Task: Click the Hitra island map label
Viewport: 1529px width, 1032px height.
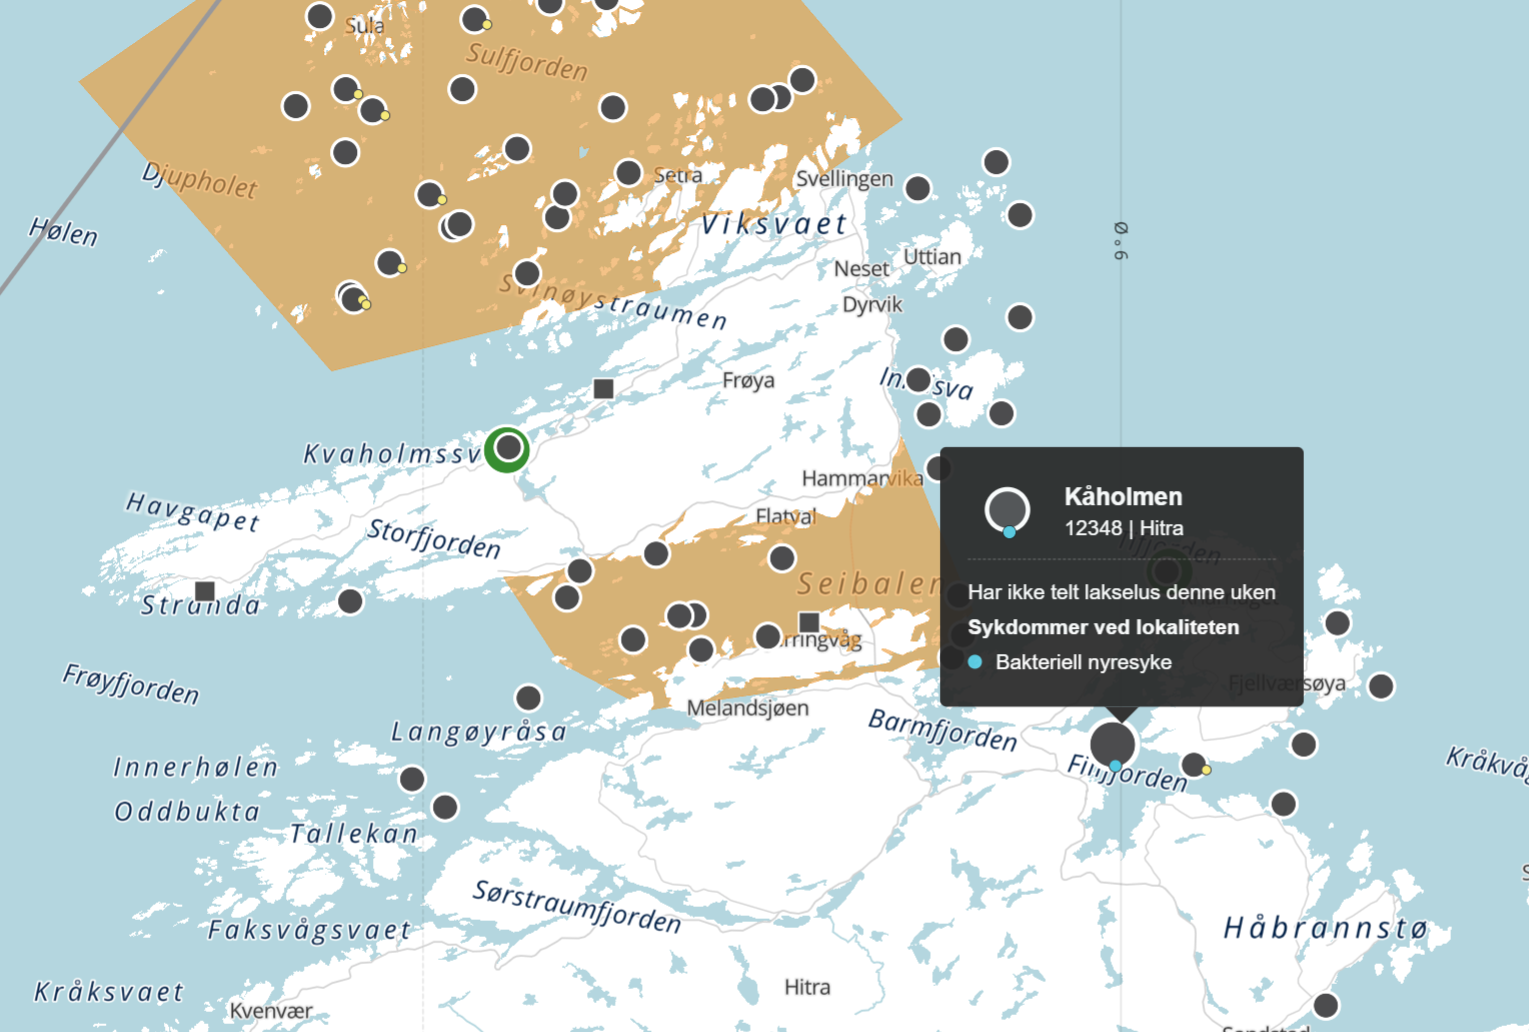Action: point(807,987)
